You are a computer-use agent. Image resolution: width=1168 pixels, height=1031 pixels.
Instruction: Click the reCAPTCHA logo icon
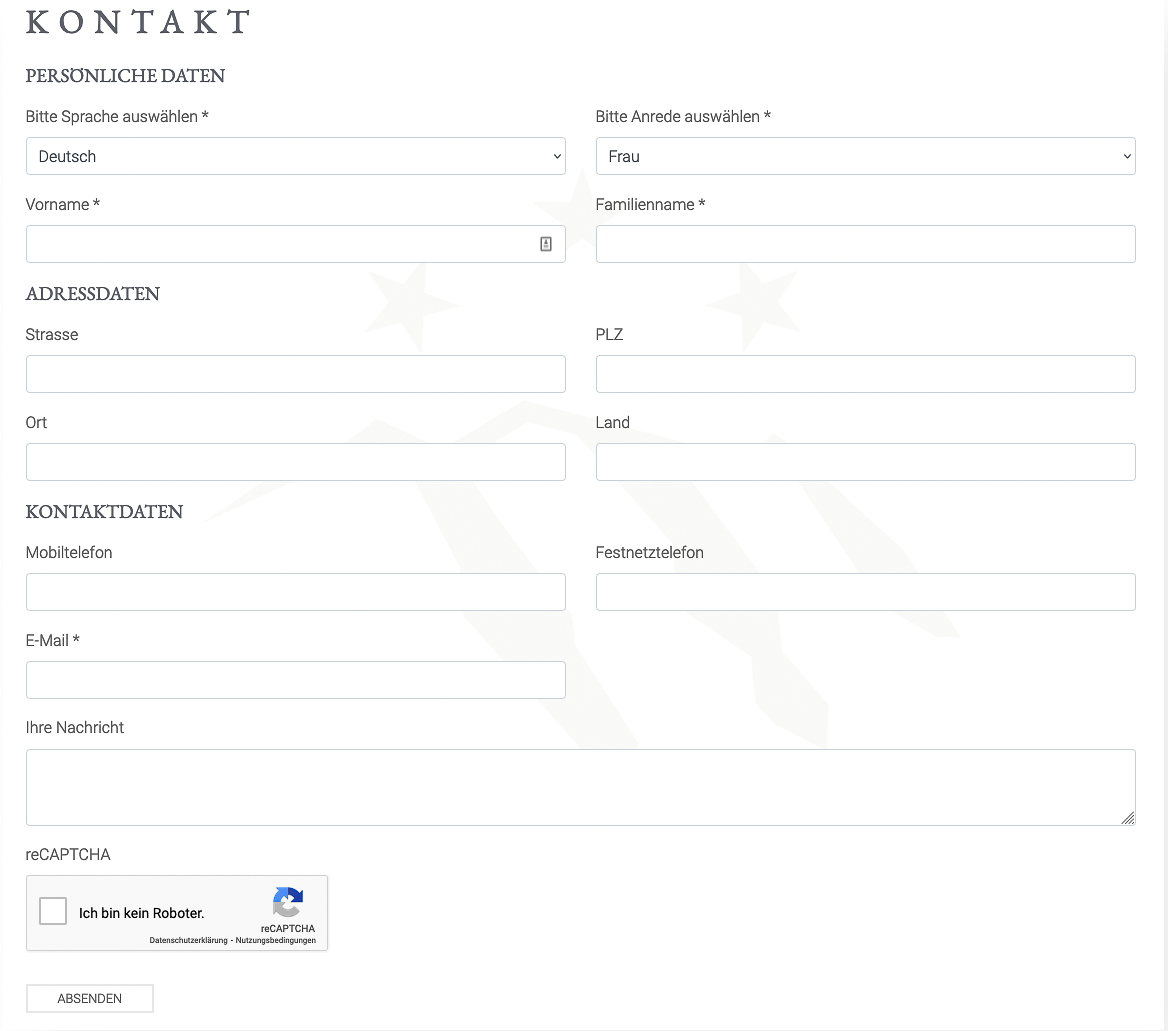click(288, 903)
